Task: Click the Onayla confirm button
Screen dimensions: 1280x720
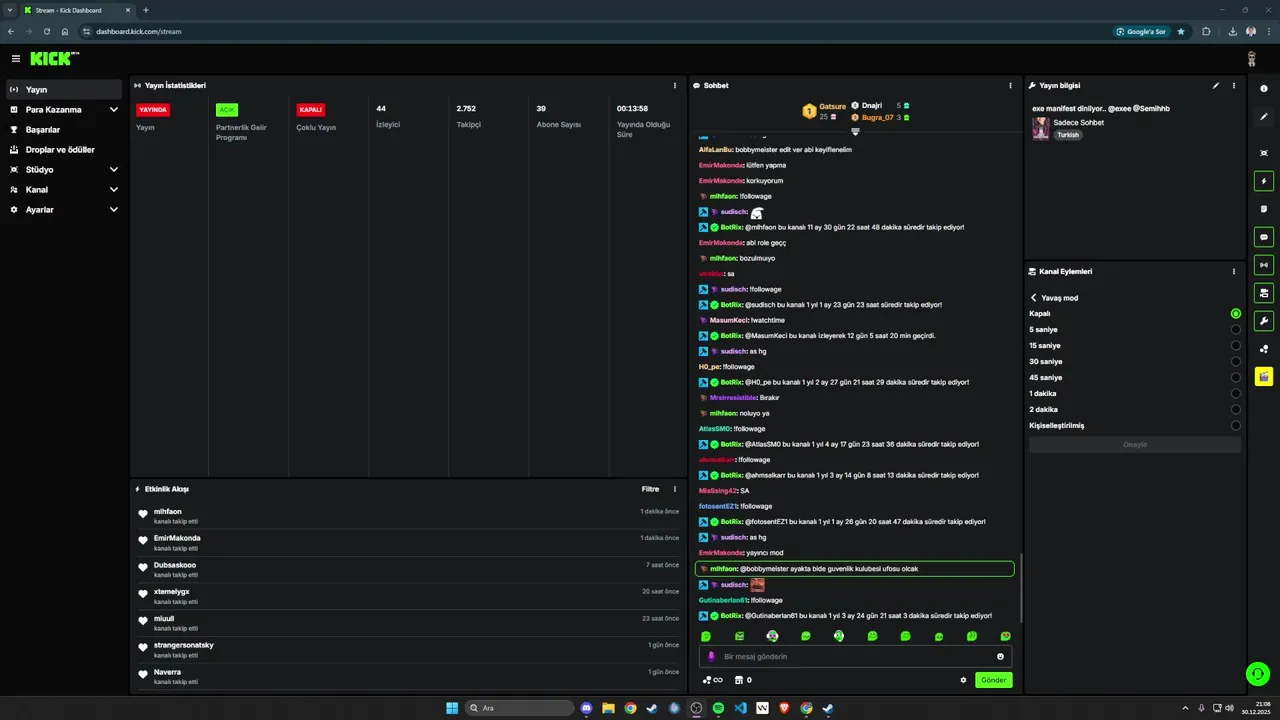Action: (x=1135, y=445)
